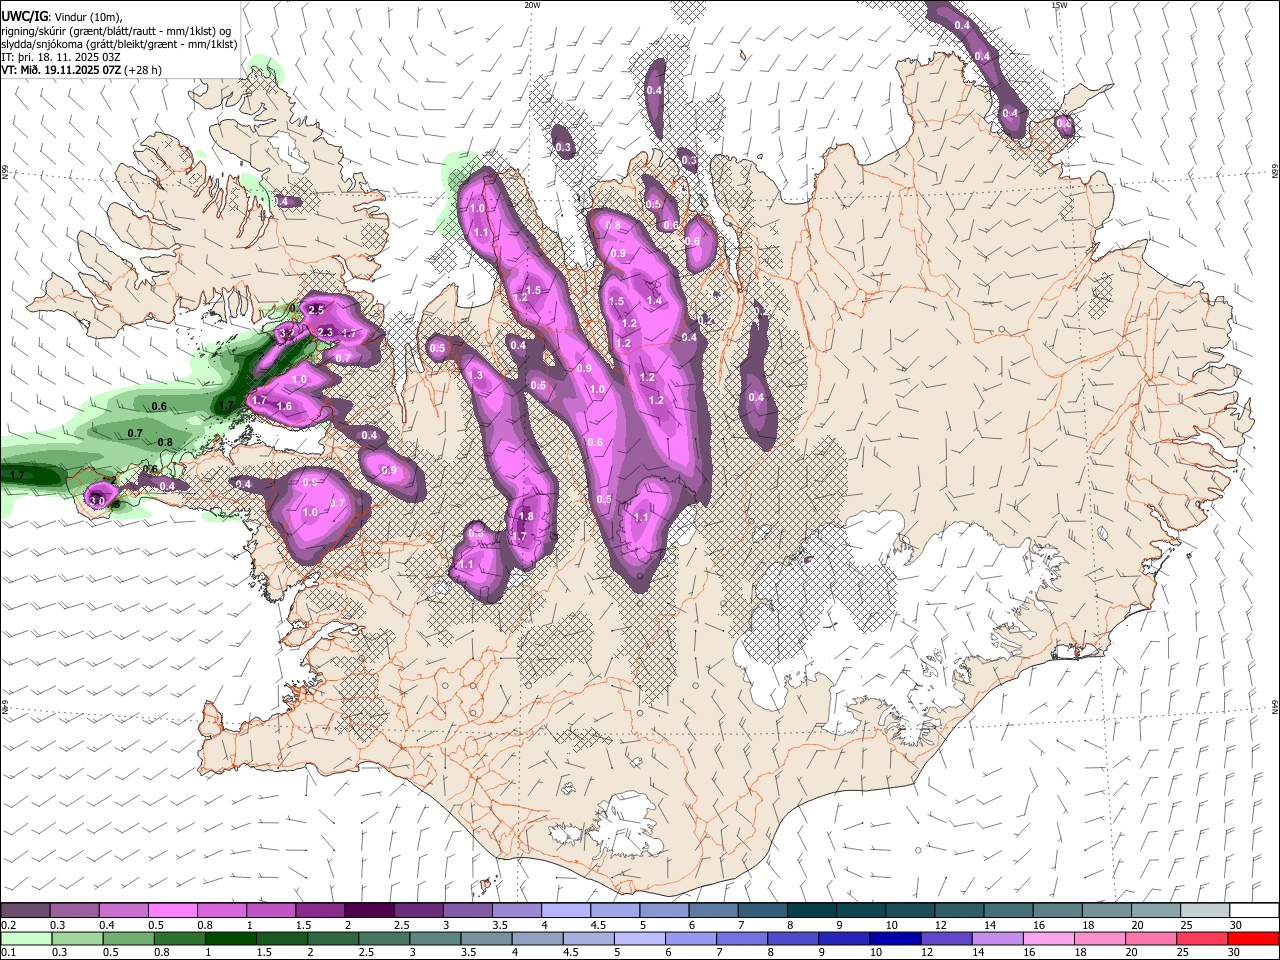Select the darkest green swatch at lower-row label 1
This screenshot has width=1280, height=960.
pos(230,938)
